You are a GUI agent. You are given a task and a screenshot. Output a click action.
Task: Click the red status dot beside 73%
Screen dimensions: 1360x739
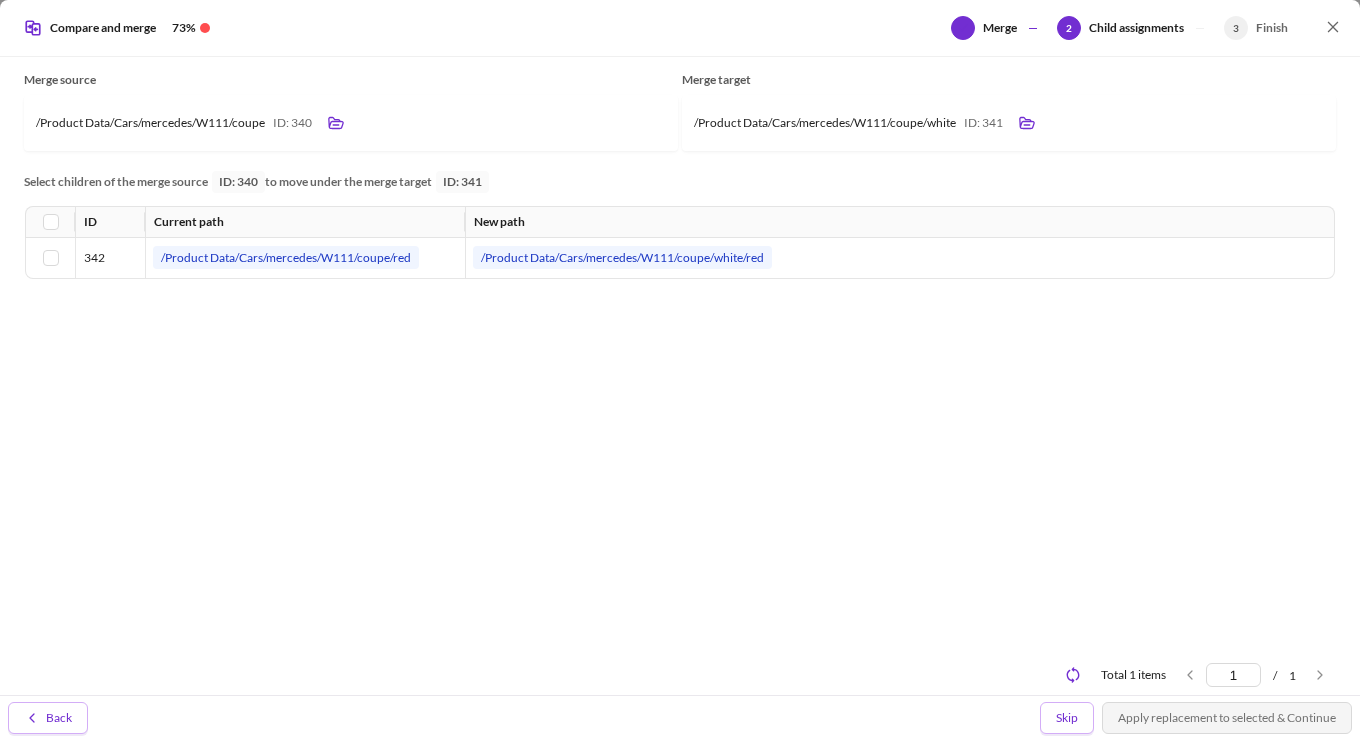[205, 28]
